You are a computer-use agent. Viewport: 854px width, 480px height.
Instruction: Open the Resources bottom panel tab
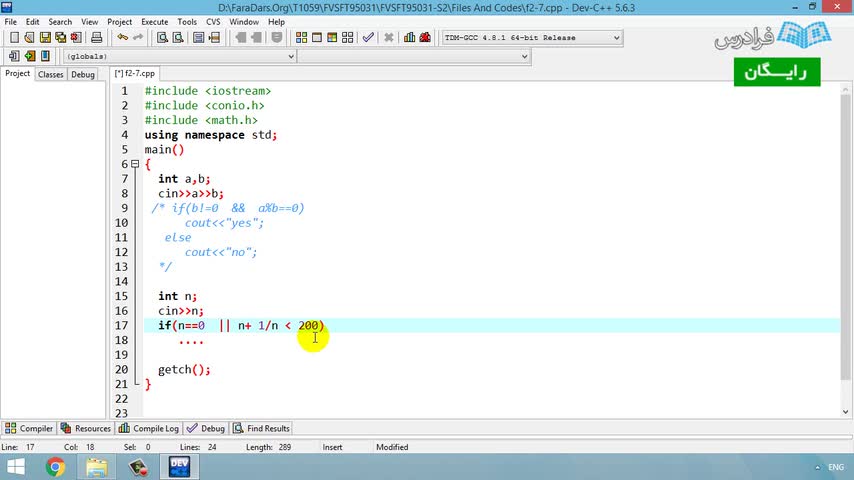(86, 428)
